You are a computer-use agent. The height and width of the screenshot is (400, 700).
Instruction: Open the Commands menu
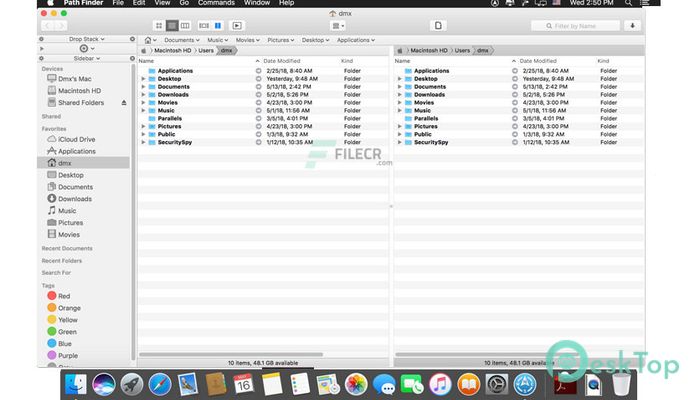point(216,3)
